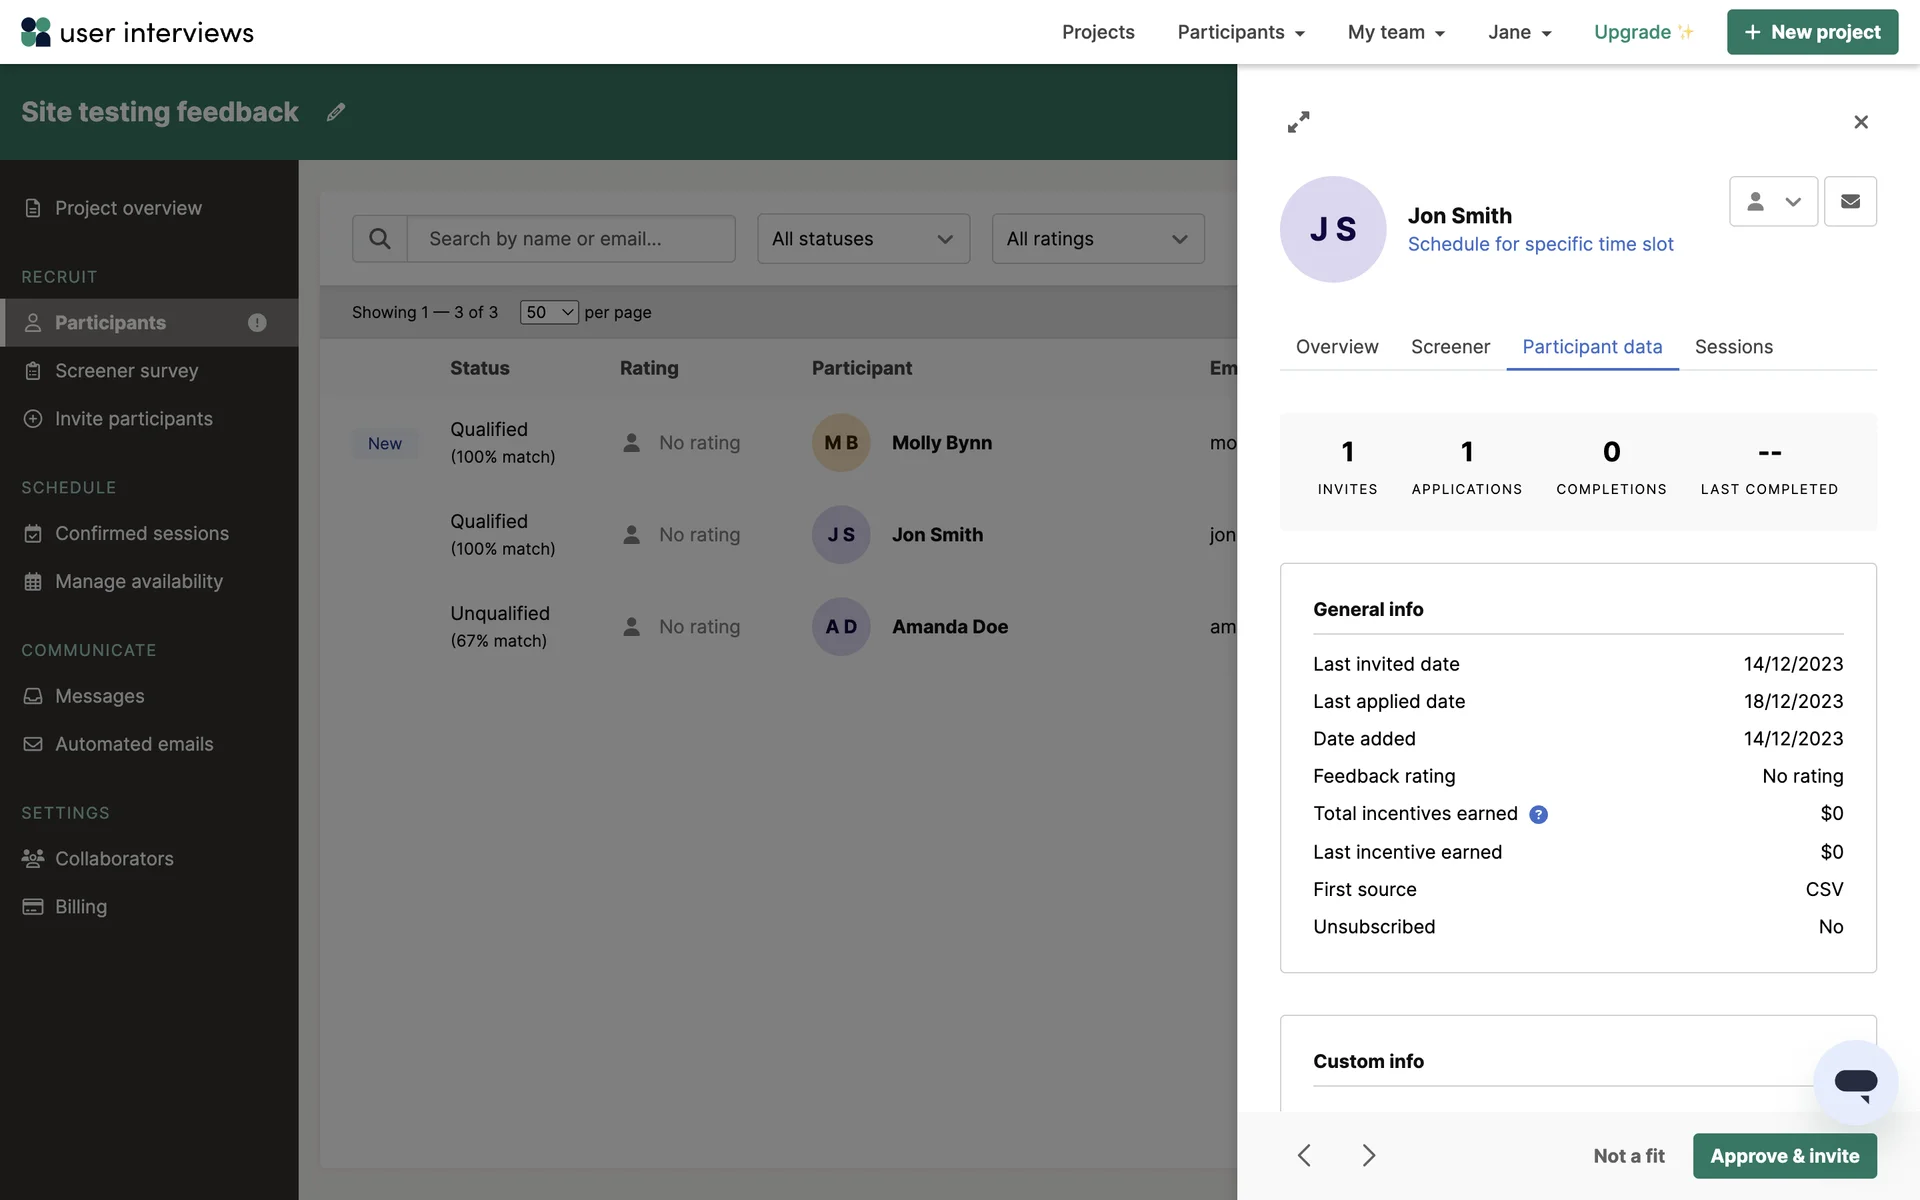Expand the All ratings filter
1920x1200 pixels.
tap(1097, 239)
